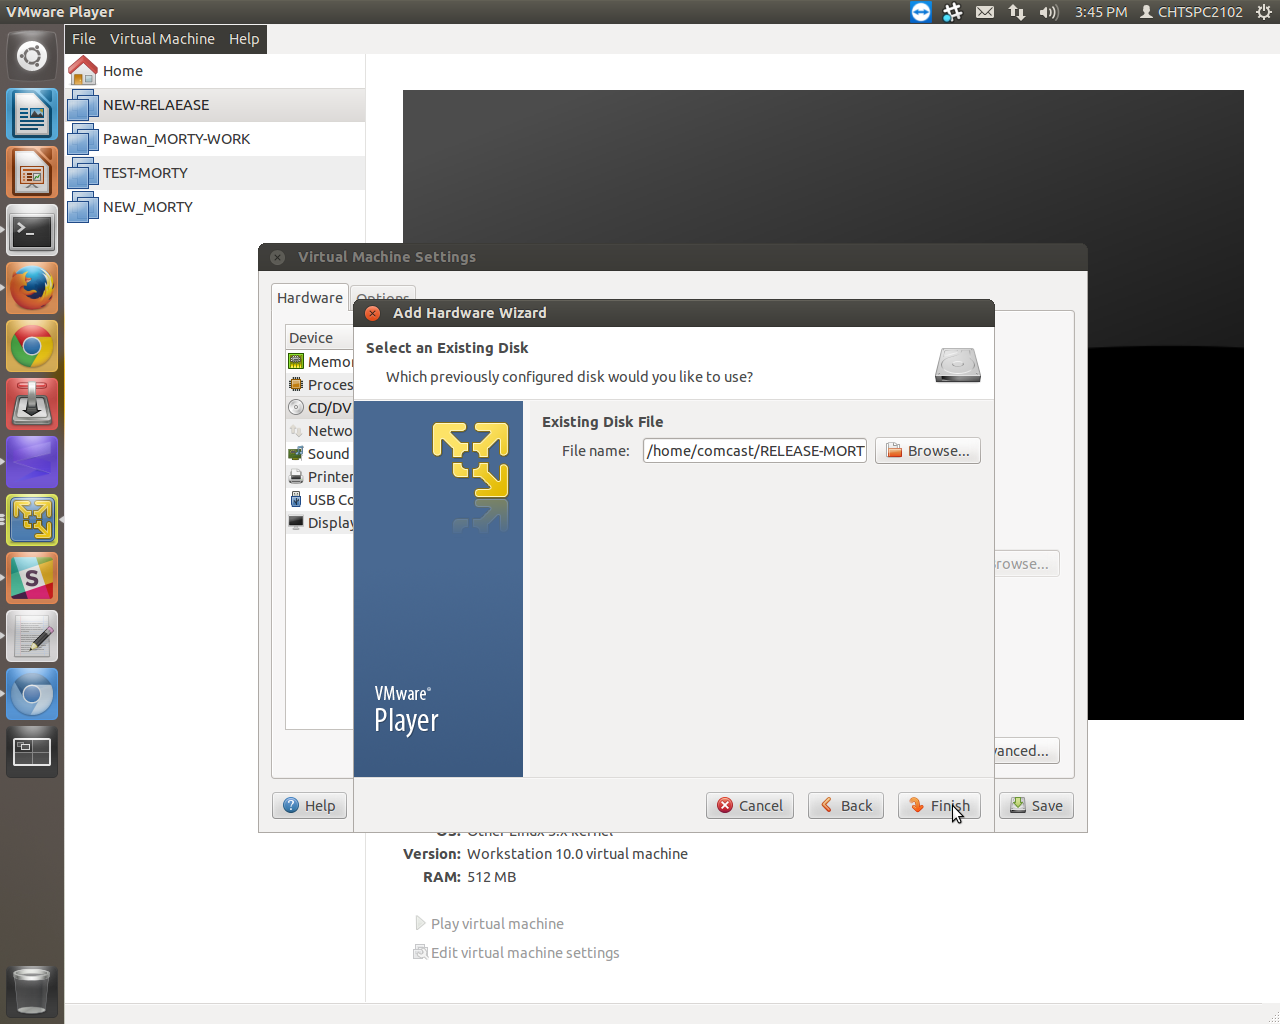This screenshot has height=1024, width=1280.
Task: Open Firefox from the launcher
Action: click(32, 289)
